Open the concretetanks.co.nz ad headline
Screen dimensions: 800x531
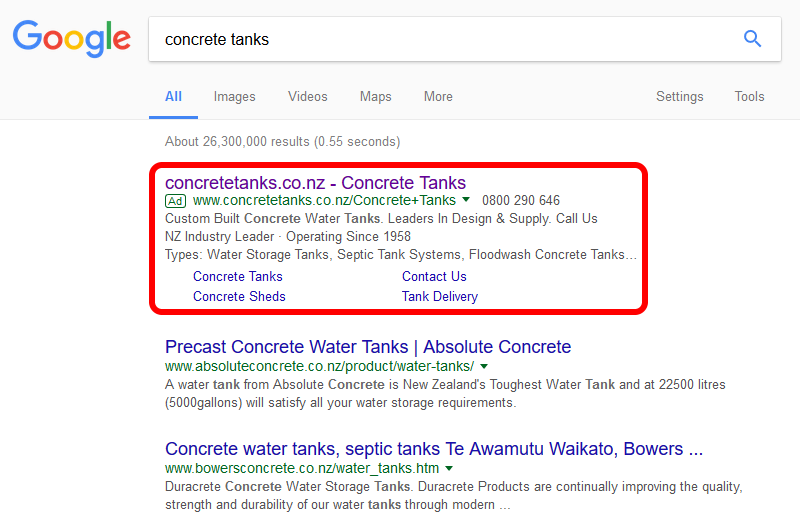[315, 183]
